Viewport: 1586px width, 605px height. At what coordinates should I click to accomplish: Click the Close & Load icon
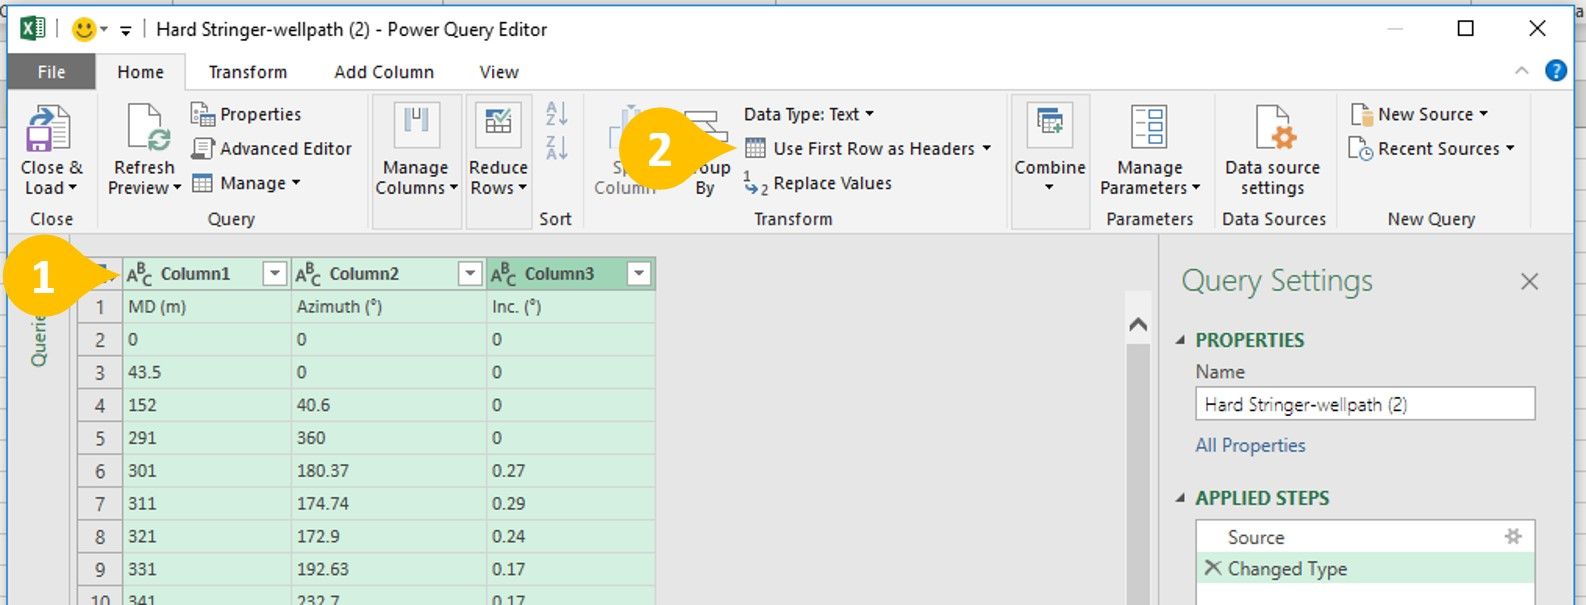[48, 130]
